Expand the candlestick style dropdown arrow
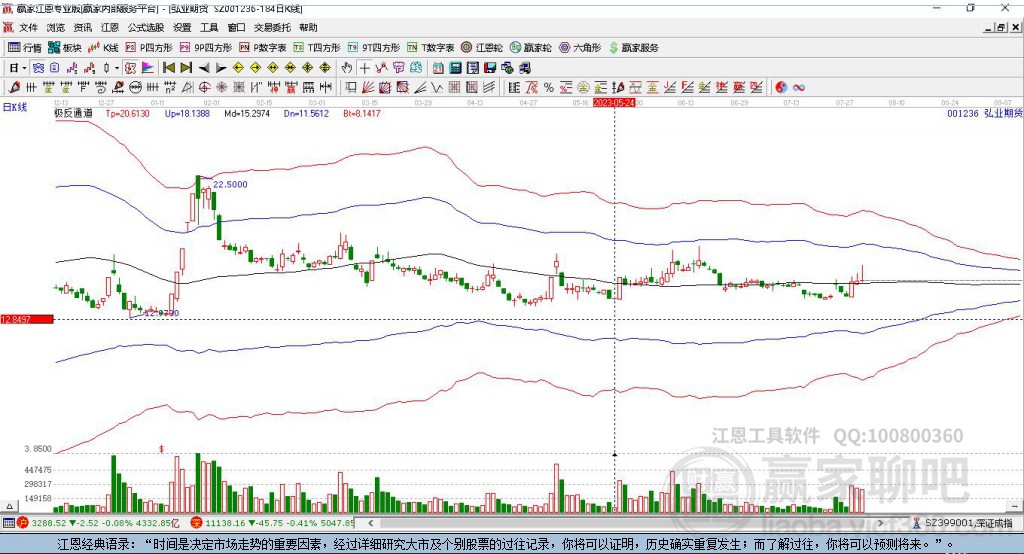This screenshot has height=554, width=1024. (117, 68)
